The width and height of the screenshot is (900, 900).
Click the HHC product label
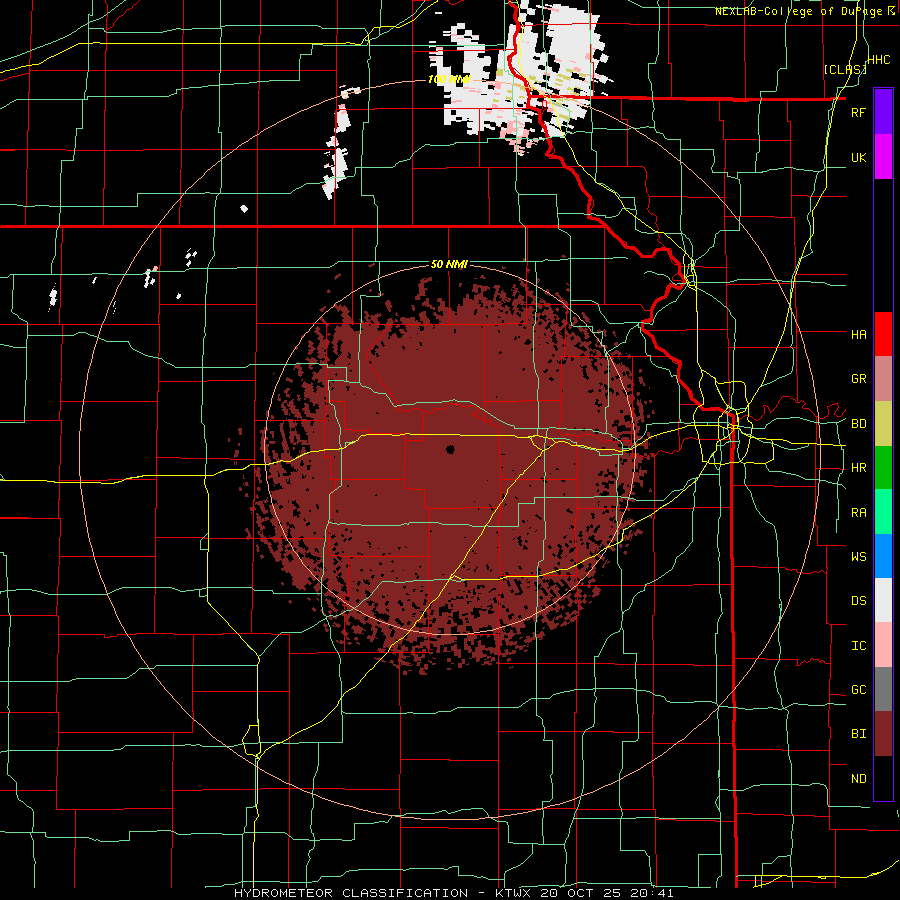878,60
